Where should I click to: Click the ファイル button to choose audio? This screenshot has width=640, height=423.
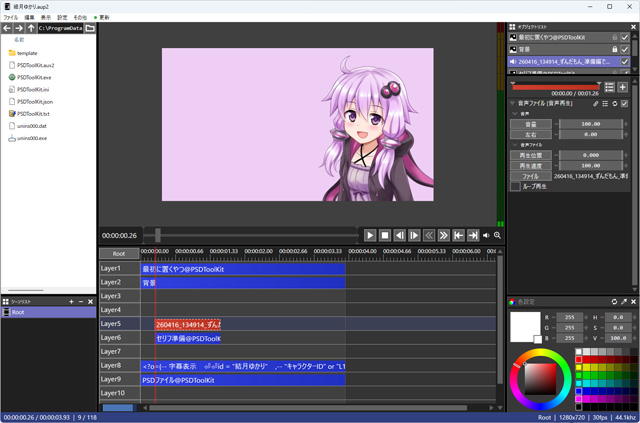coord(531,176)
